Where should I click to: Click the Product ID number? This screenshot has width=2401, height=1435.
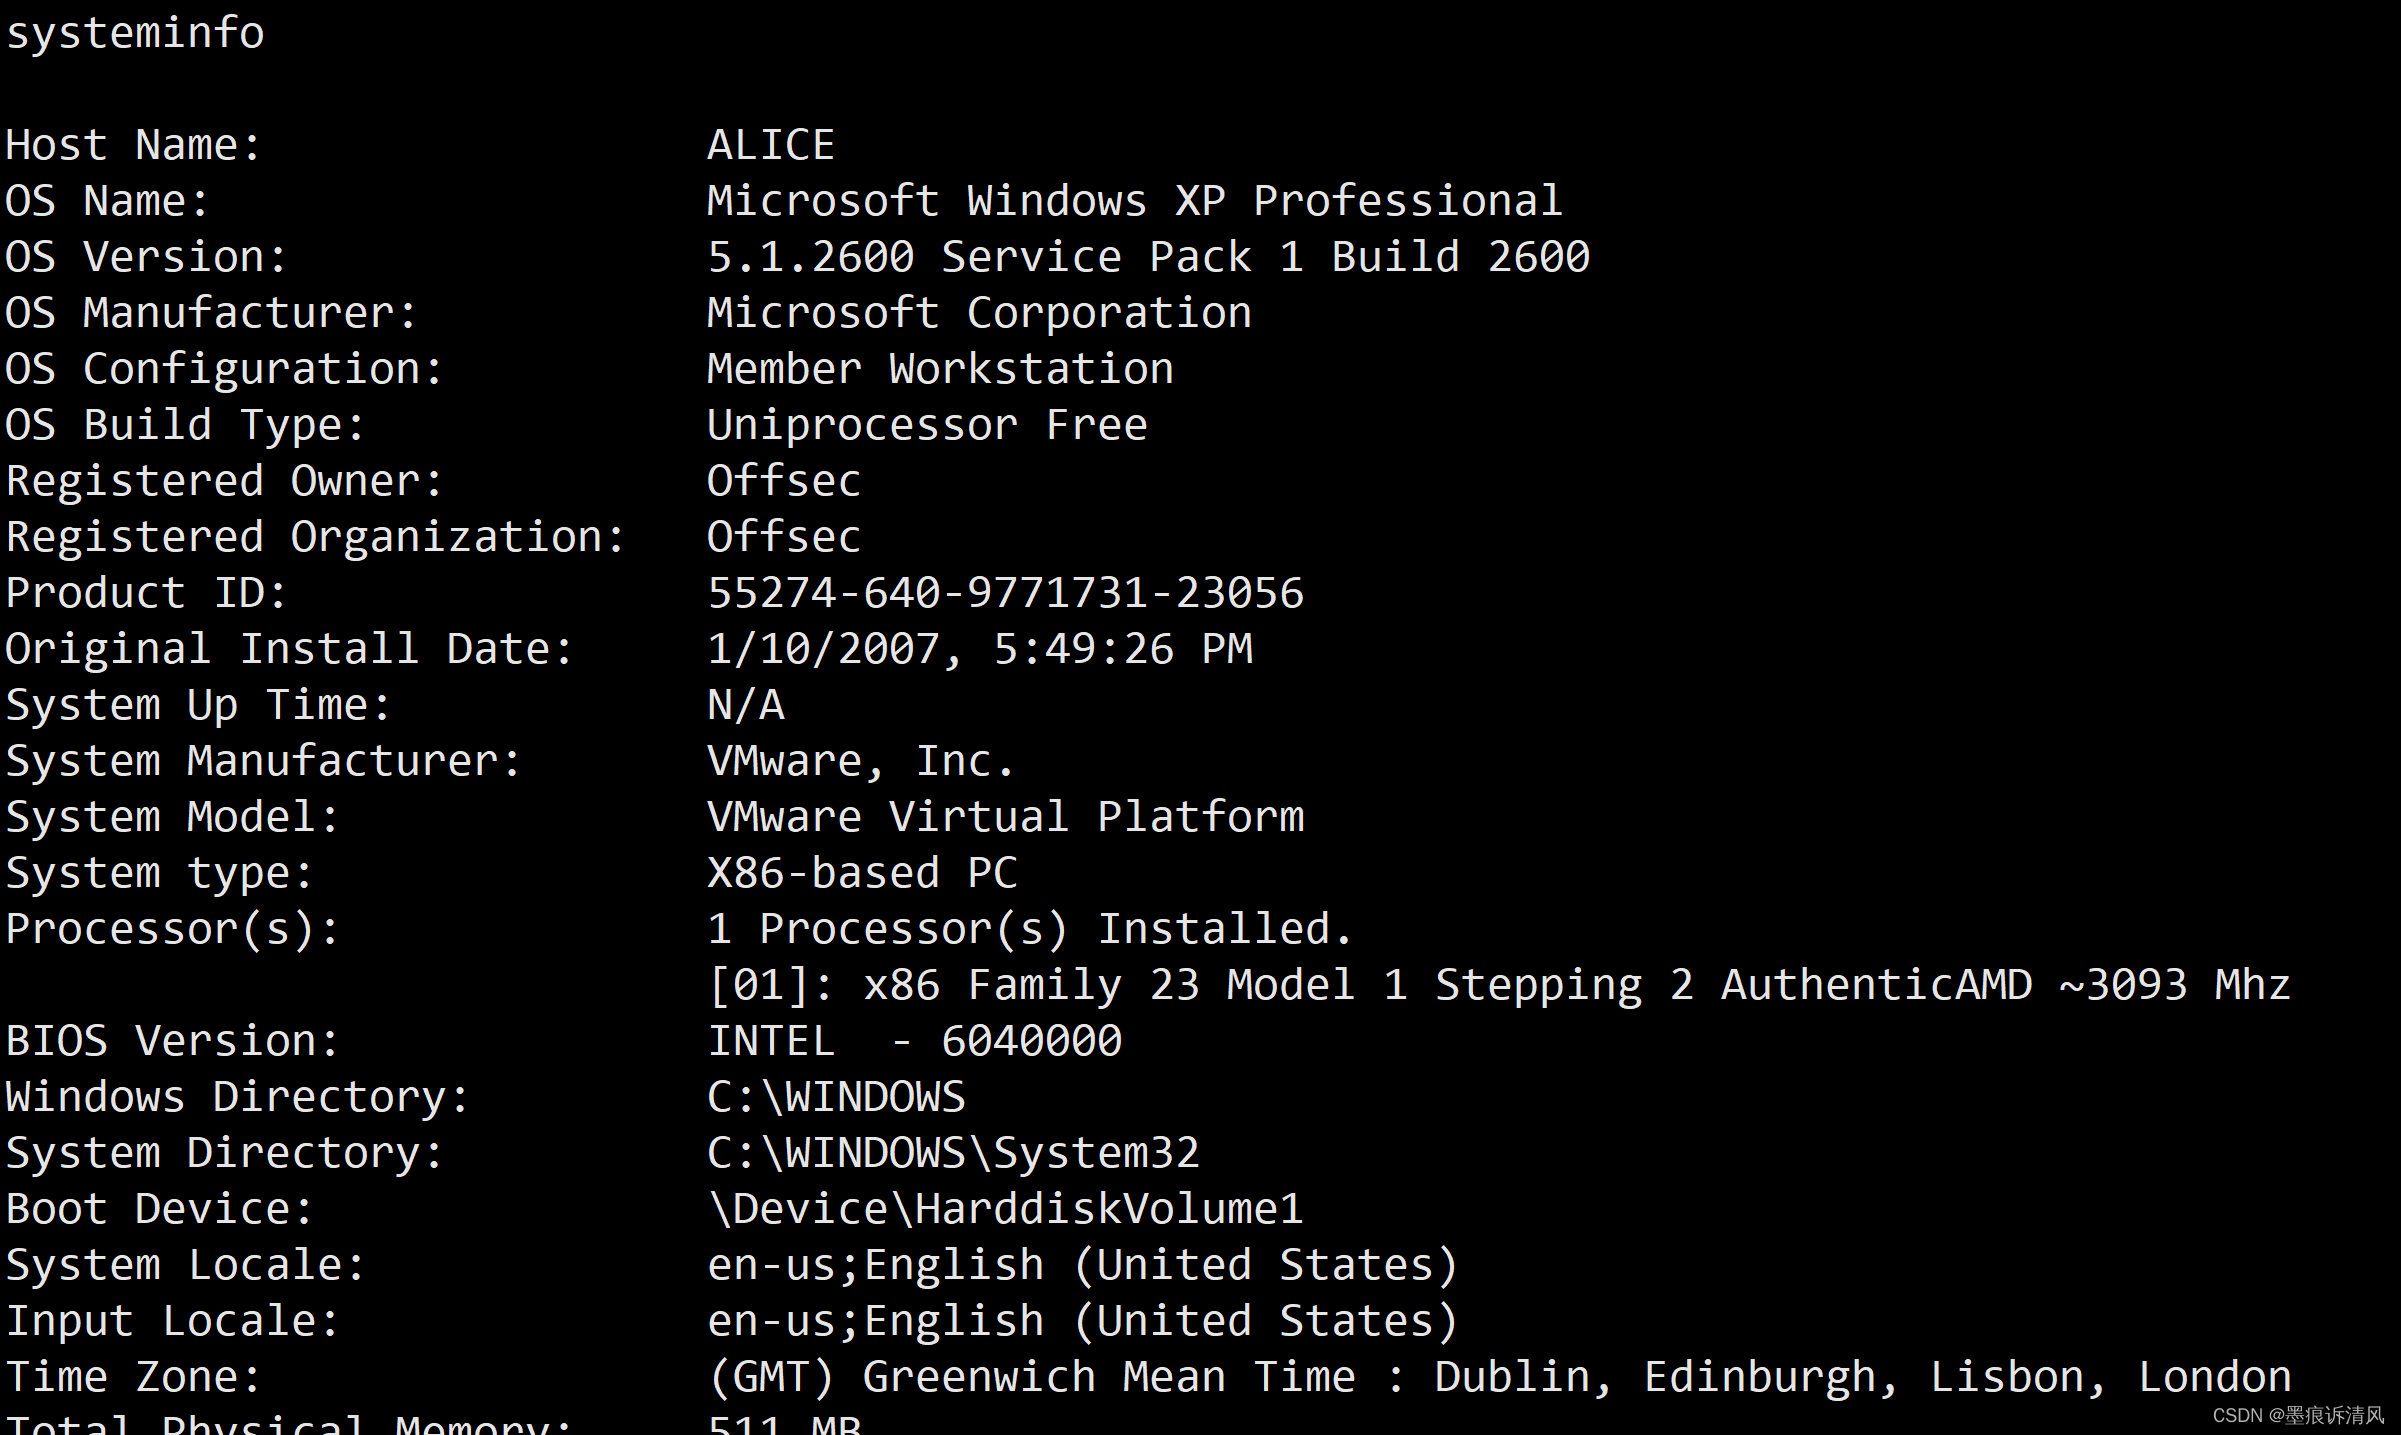[x=1004, y=594]
